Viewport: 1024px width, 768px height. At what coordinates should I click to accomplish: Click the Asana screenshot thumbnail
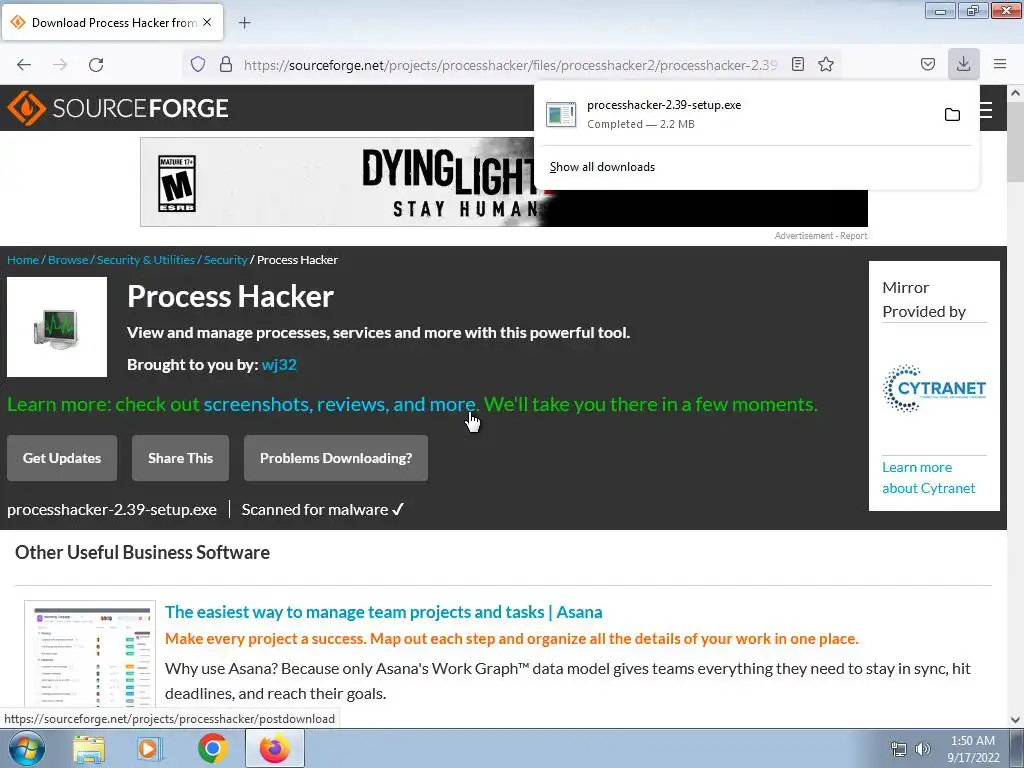tap(90, 654)
